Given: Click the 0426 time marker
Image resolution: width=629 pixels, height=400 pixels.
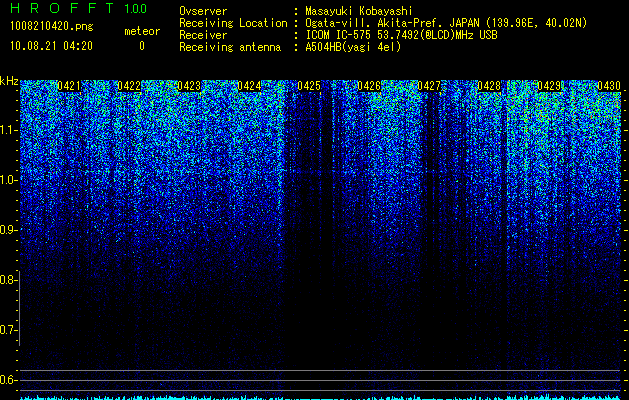Looking at the screenshot, I should click(369, 86).
